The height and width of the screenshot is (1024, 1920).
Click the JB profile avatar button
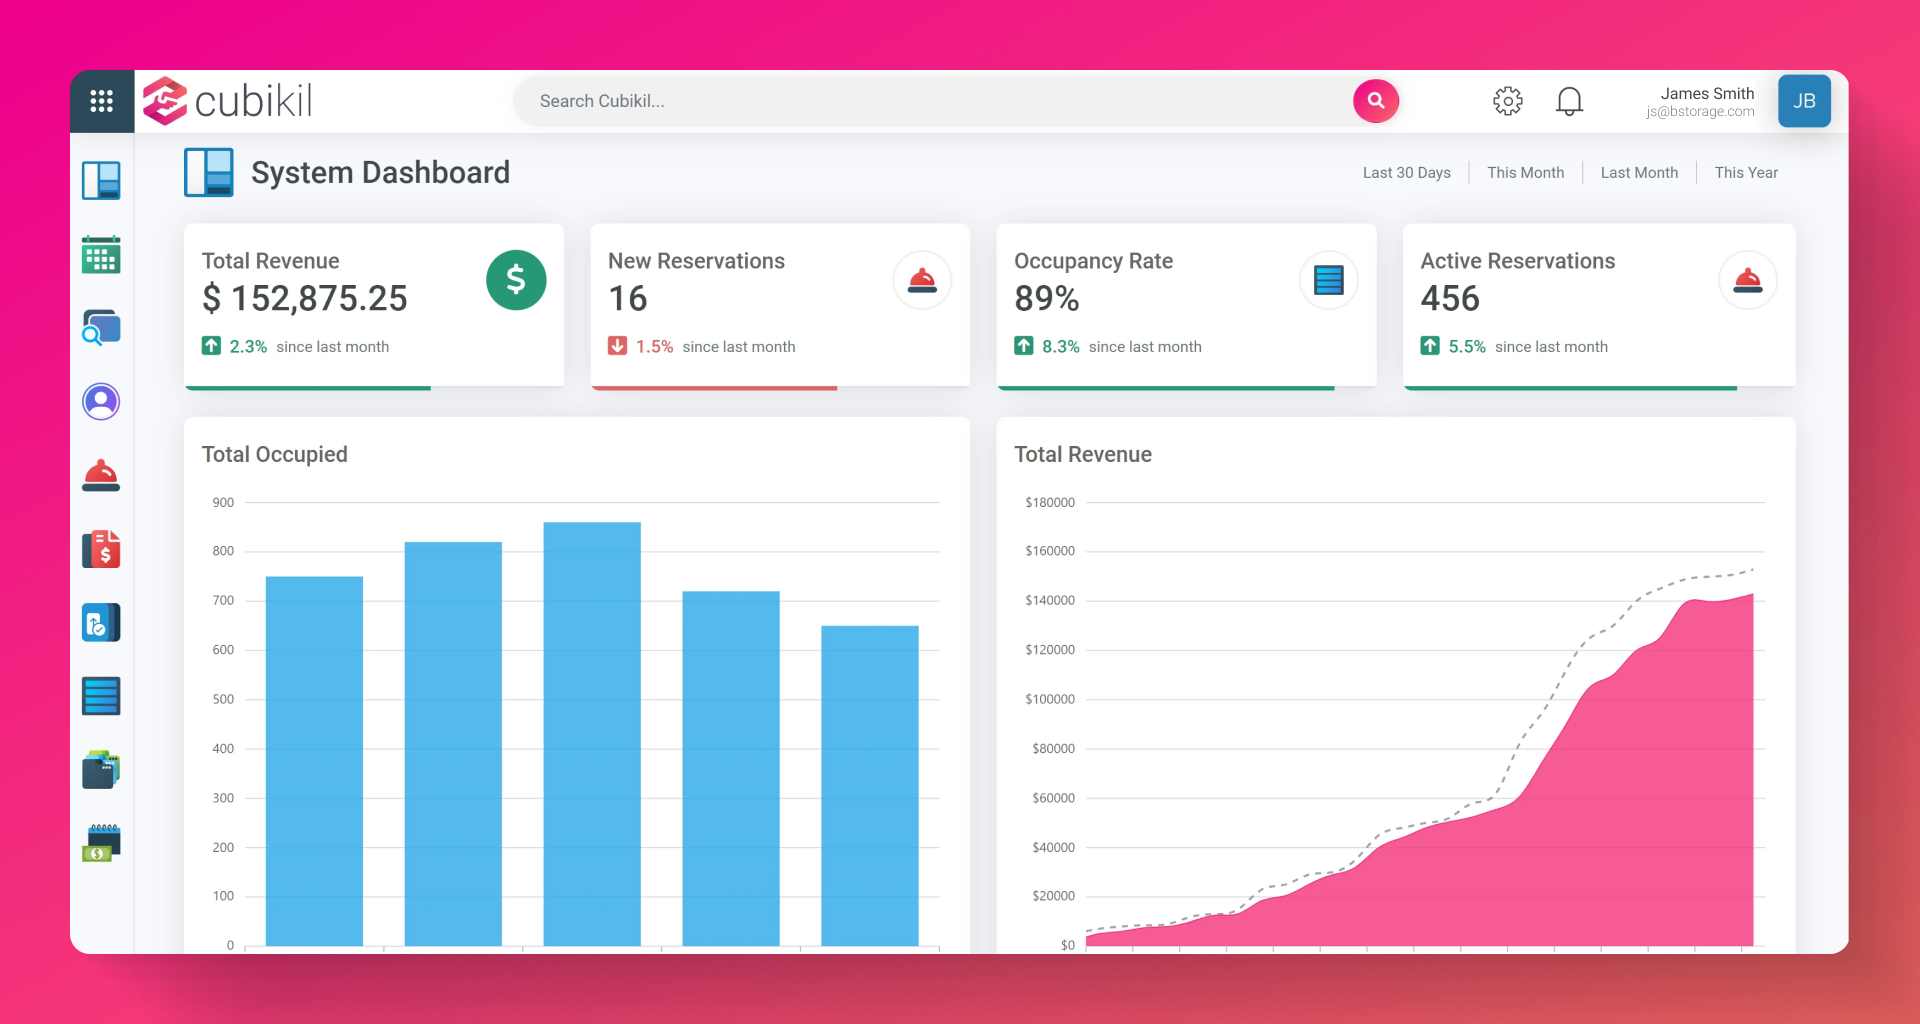[x=1804, y=101]
